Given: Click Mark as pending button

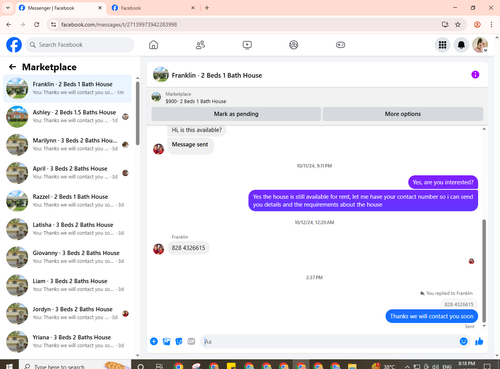Looking at the screenshot, I should click(x=236, y=114).
